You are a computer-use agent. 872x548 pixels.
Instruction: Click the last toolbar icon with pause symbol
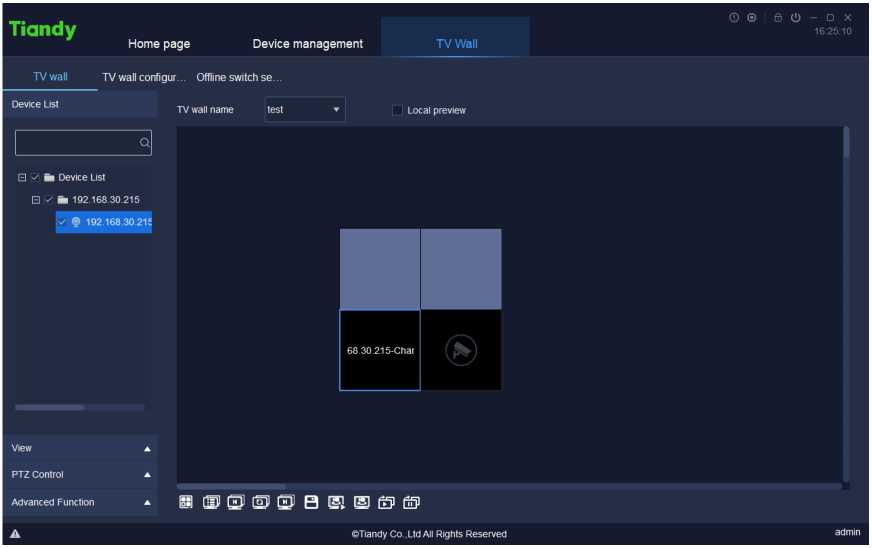(411, 502)
